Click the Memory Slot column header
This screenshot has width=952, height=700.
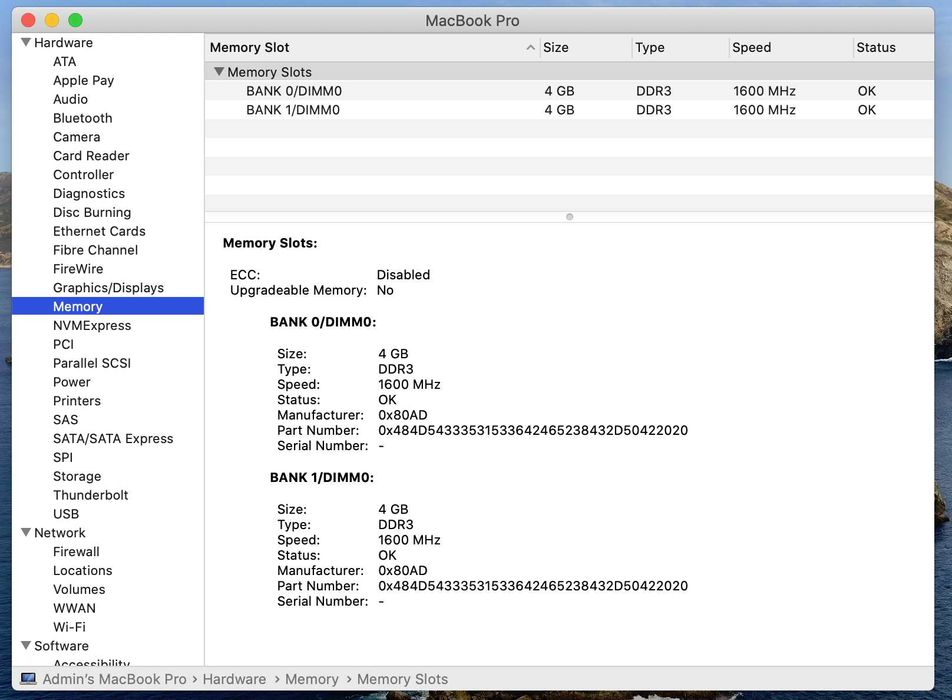click(x=372, y=47)
